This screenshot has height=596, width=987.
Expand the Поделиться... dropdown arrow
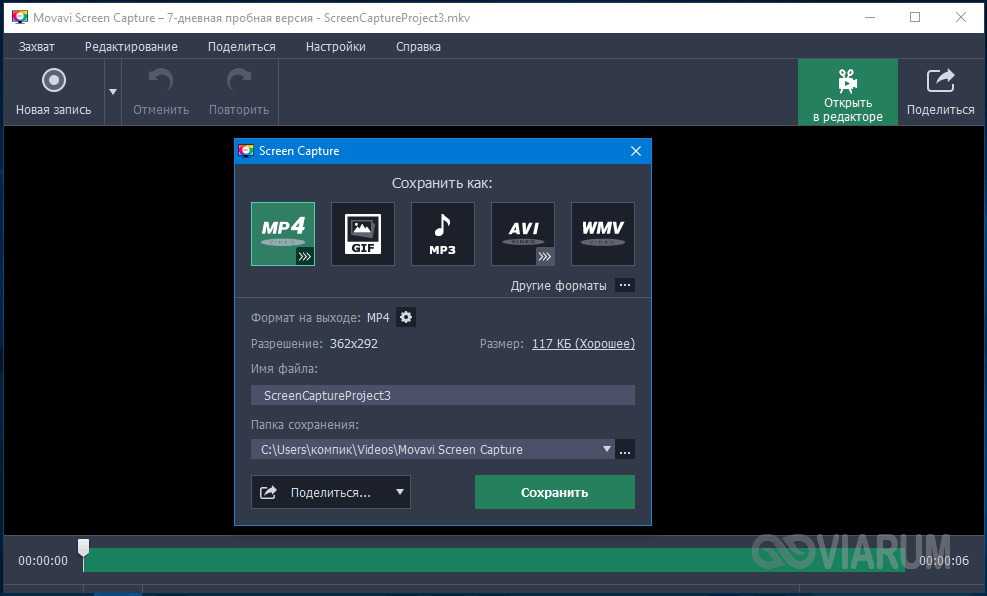pyautogui.click(x=400, y=492)
